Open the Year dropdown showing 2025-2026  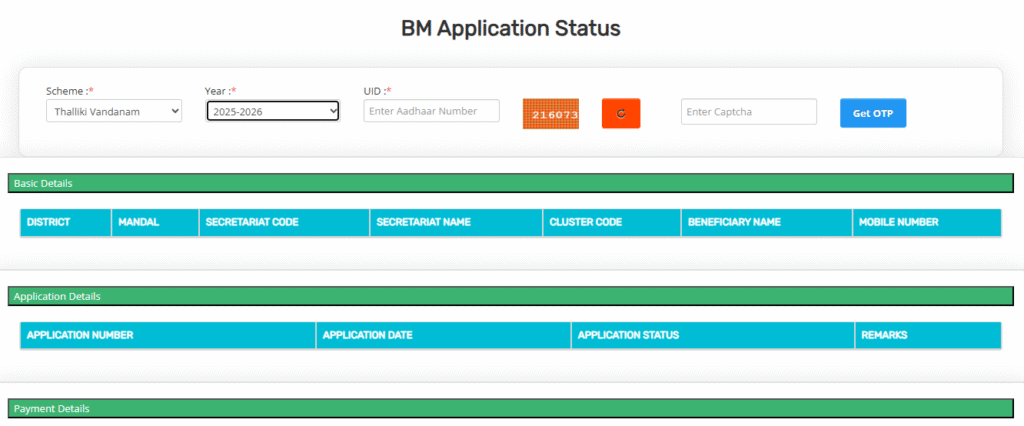coord(273,112)
